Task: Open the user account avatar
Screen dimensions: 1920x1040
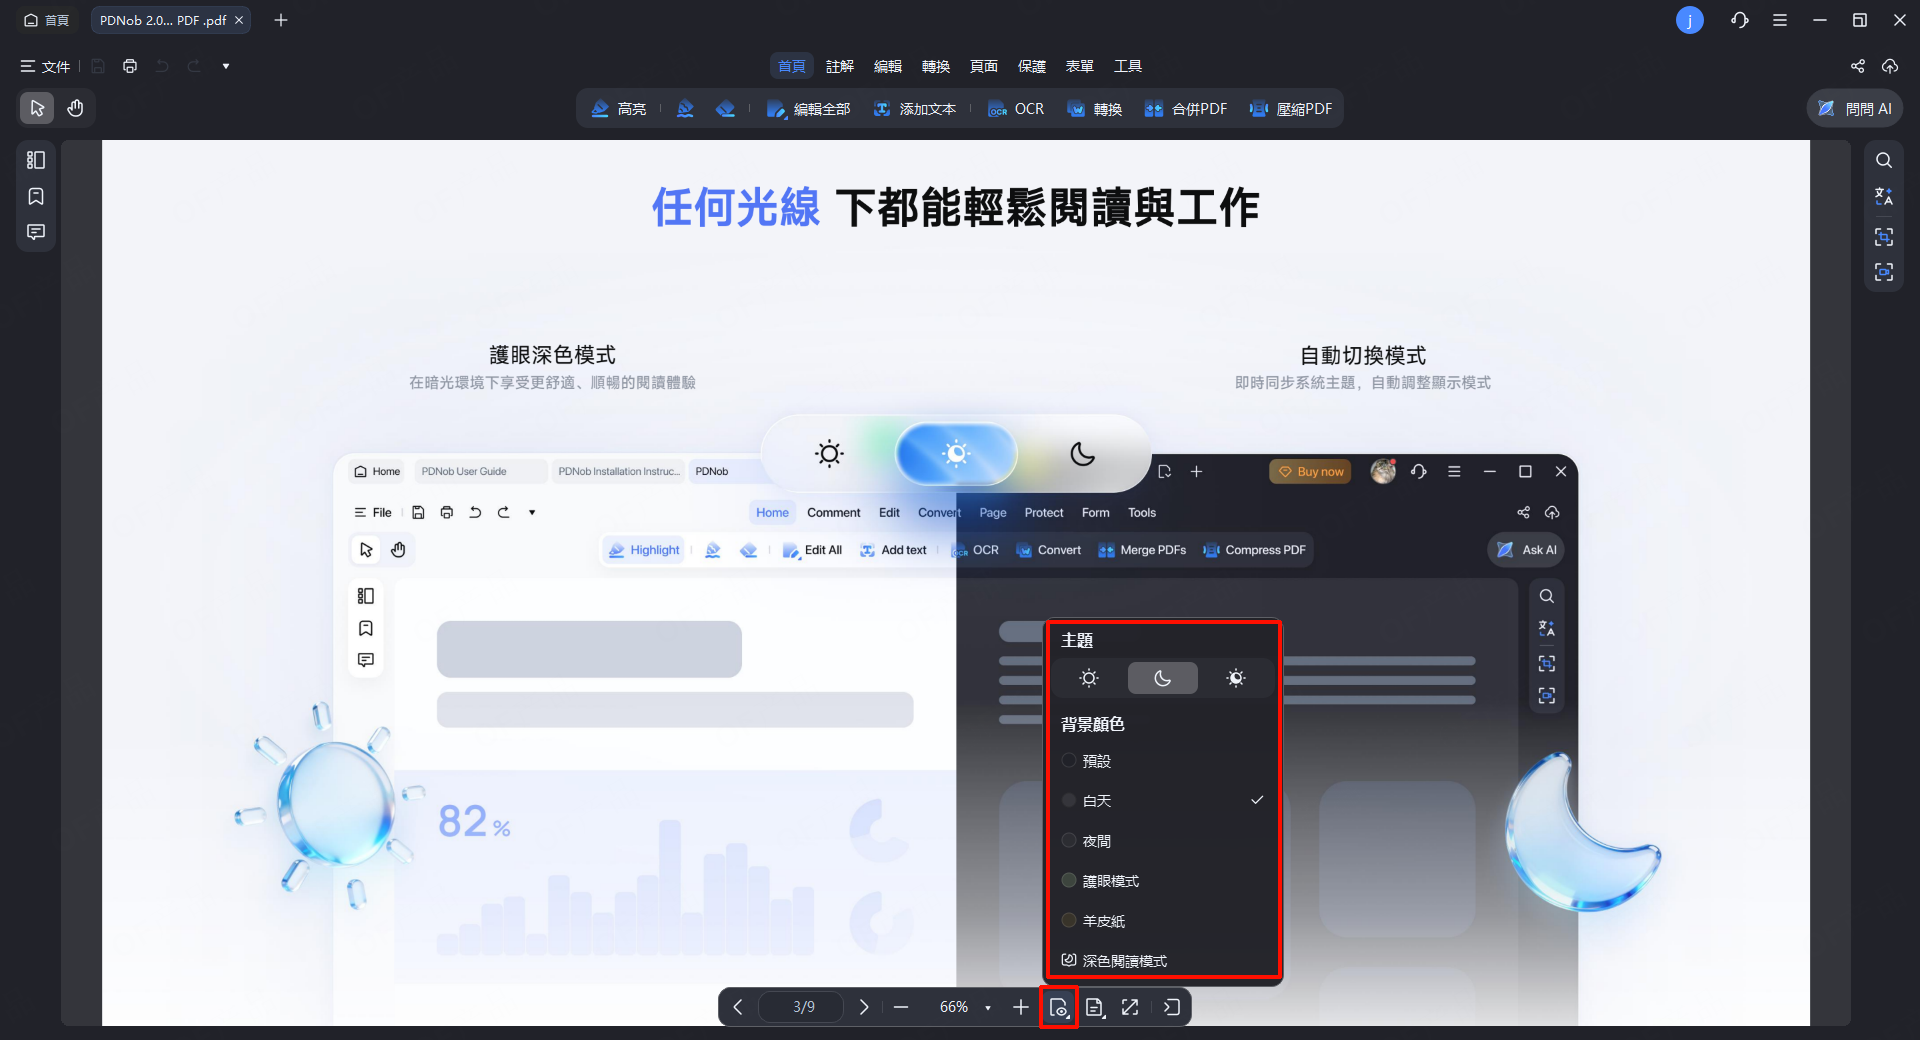Action: tap(1690, 20)
